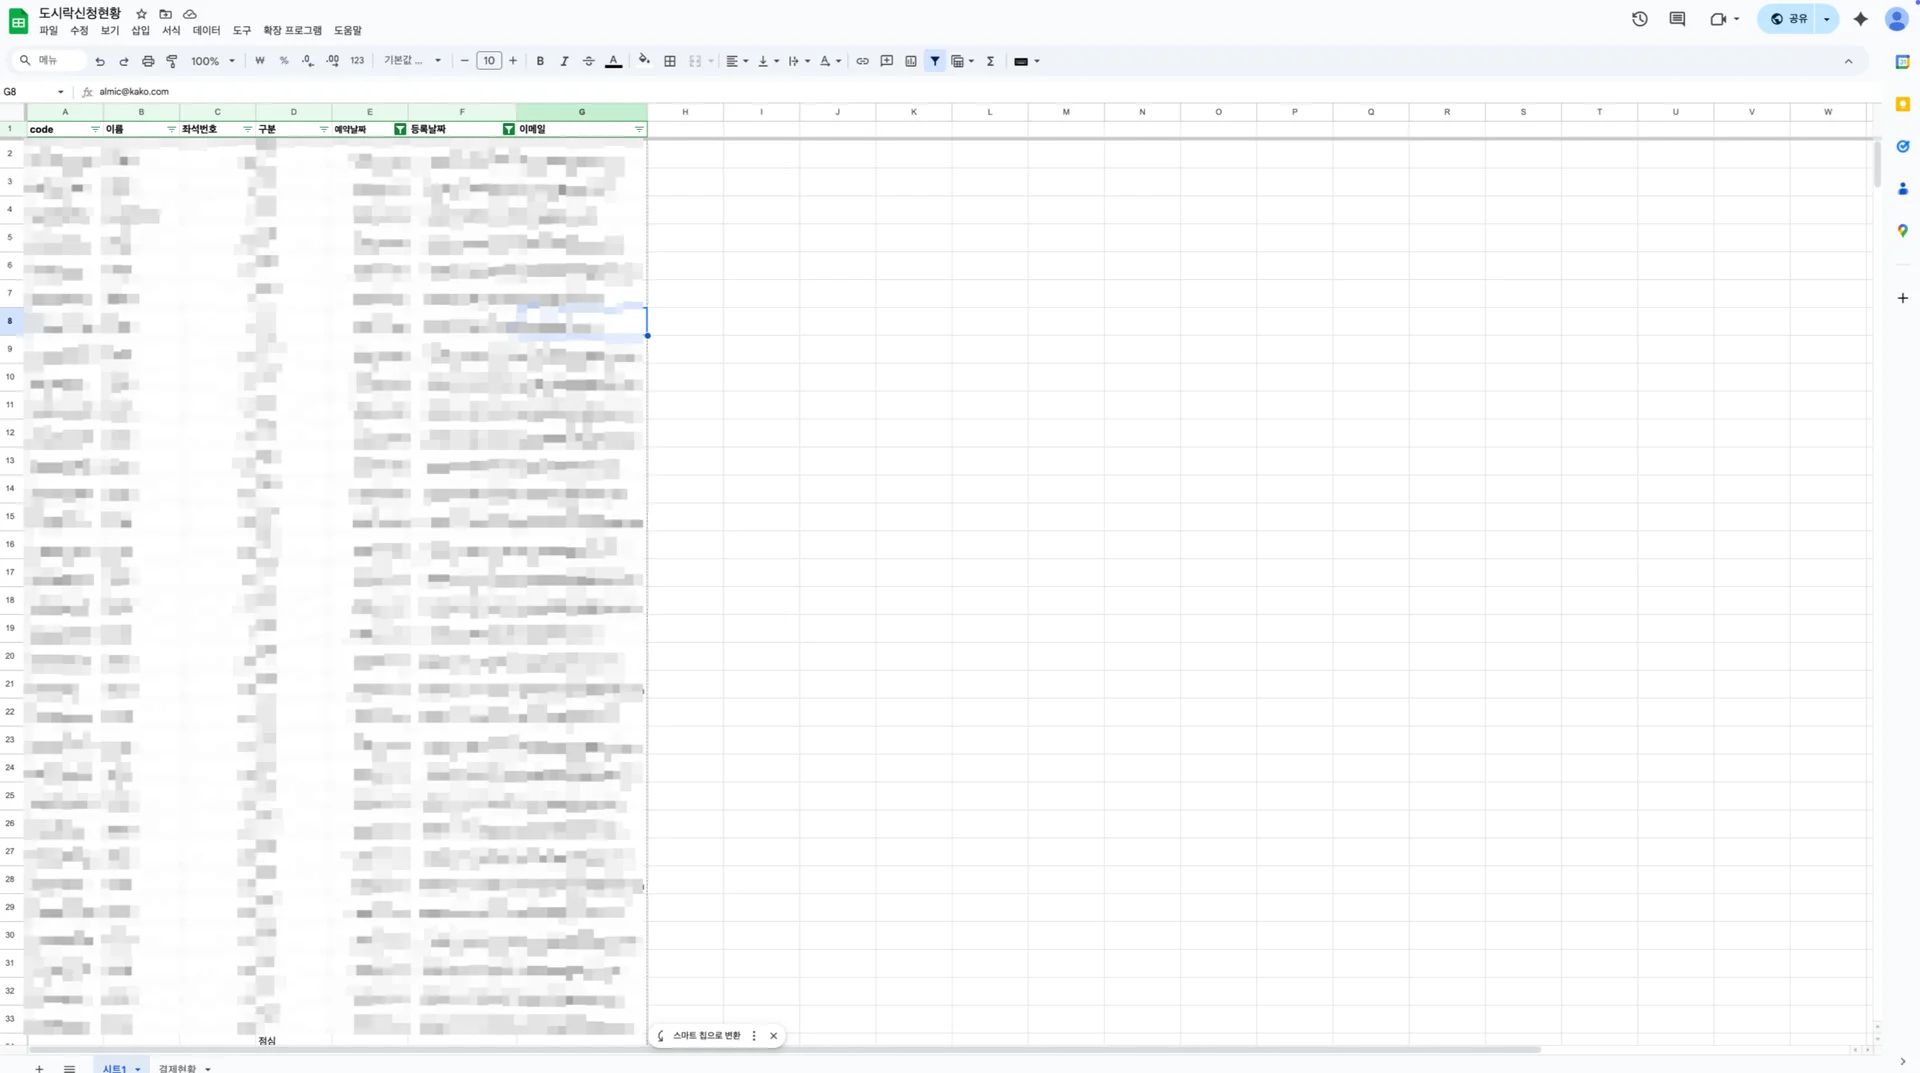Viewport: 1920px width, 1073px height.
Task: Open the 서식 menu
Action: pos(171,31)
